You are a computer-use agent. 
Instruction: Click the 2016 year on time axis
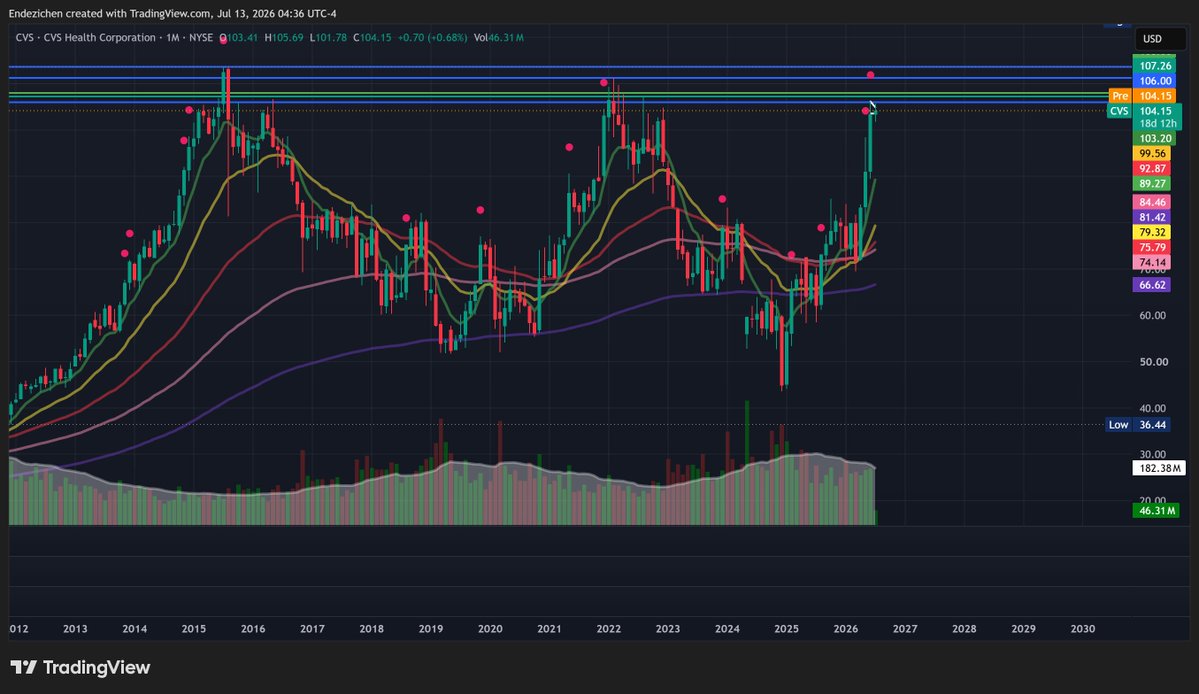coord(253,628)
